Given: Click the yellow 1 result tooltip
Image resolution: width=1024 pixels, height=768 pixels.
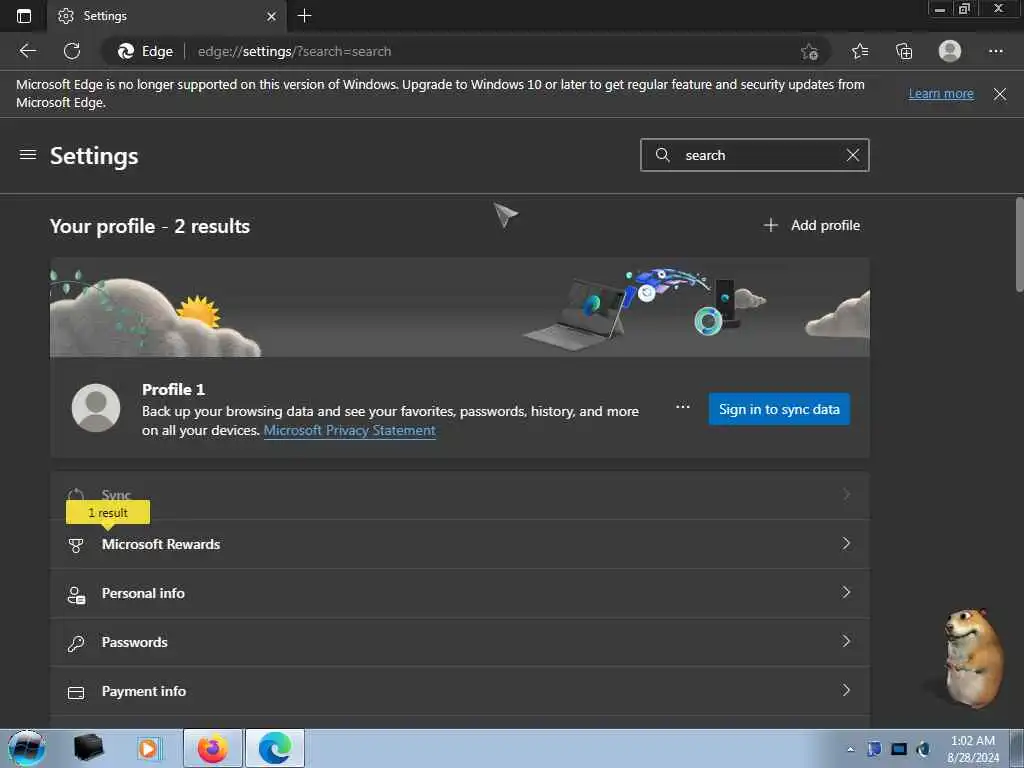Looking at the screenshot, I should click(108, 513).
